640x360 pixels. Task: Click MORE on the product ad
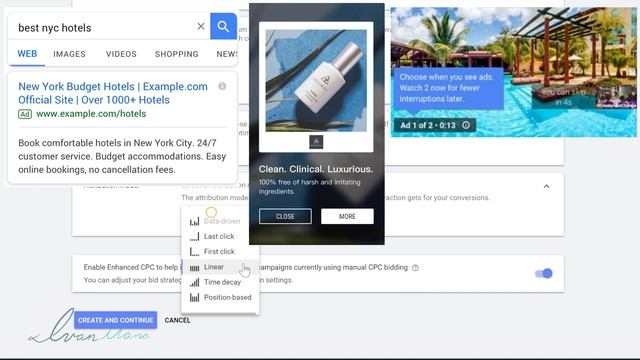[x=347, y=216]
